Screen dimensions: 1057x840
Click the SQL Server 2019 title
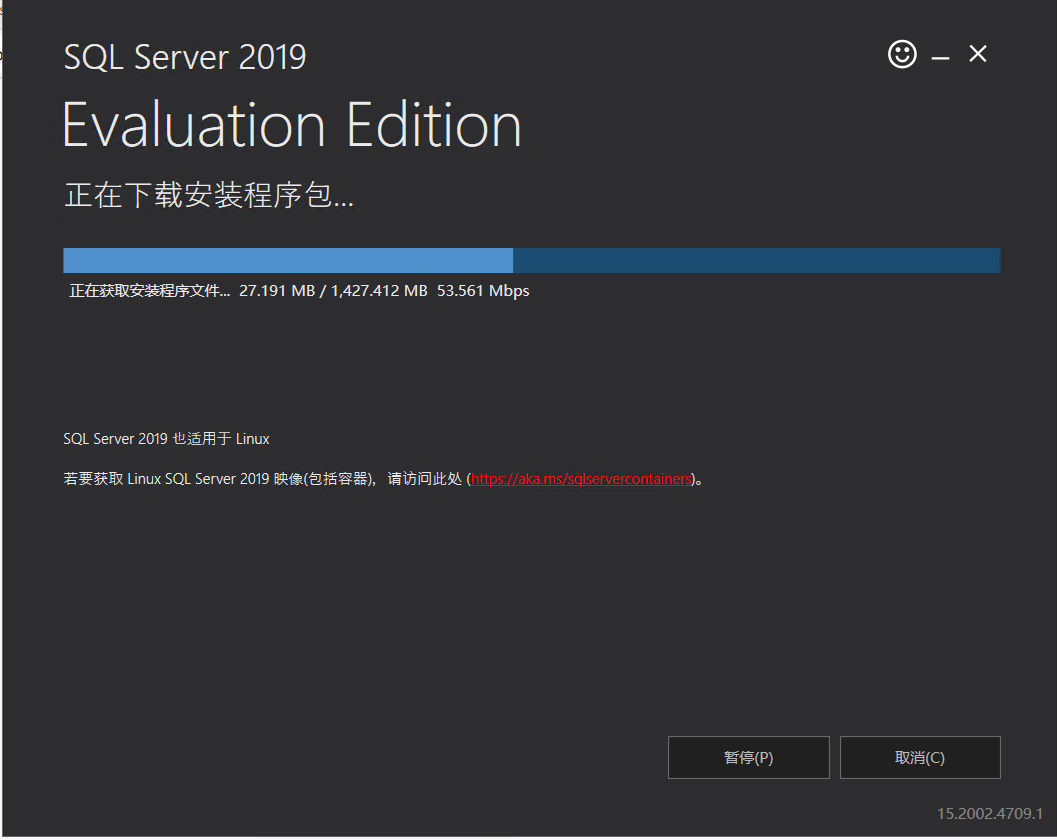tap(185, 57)
